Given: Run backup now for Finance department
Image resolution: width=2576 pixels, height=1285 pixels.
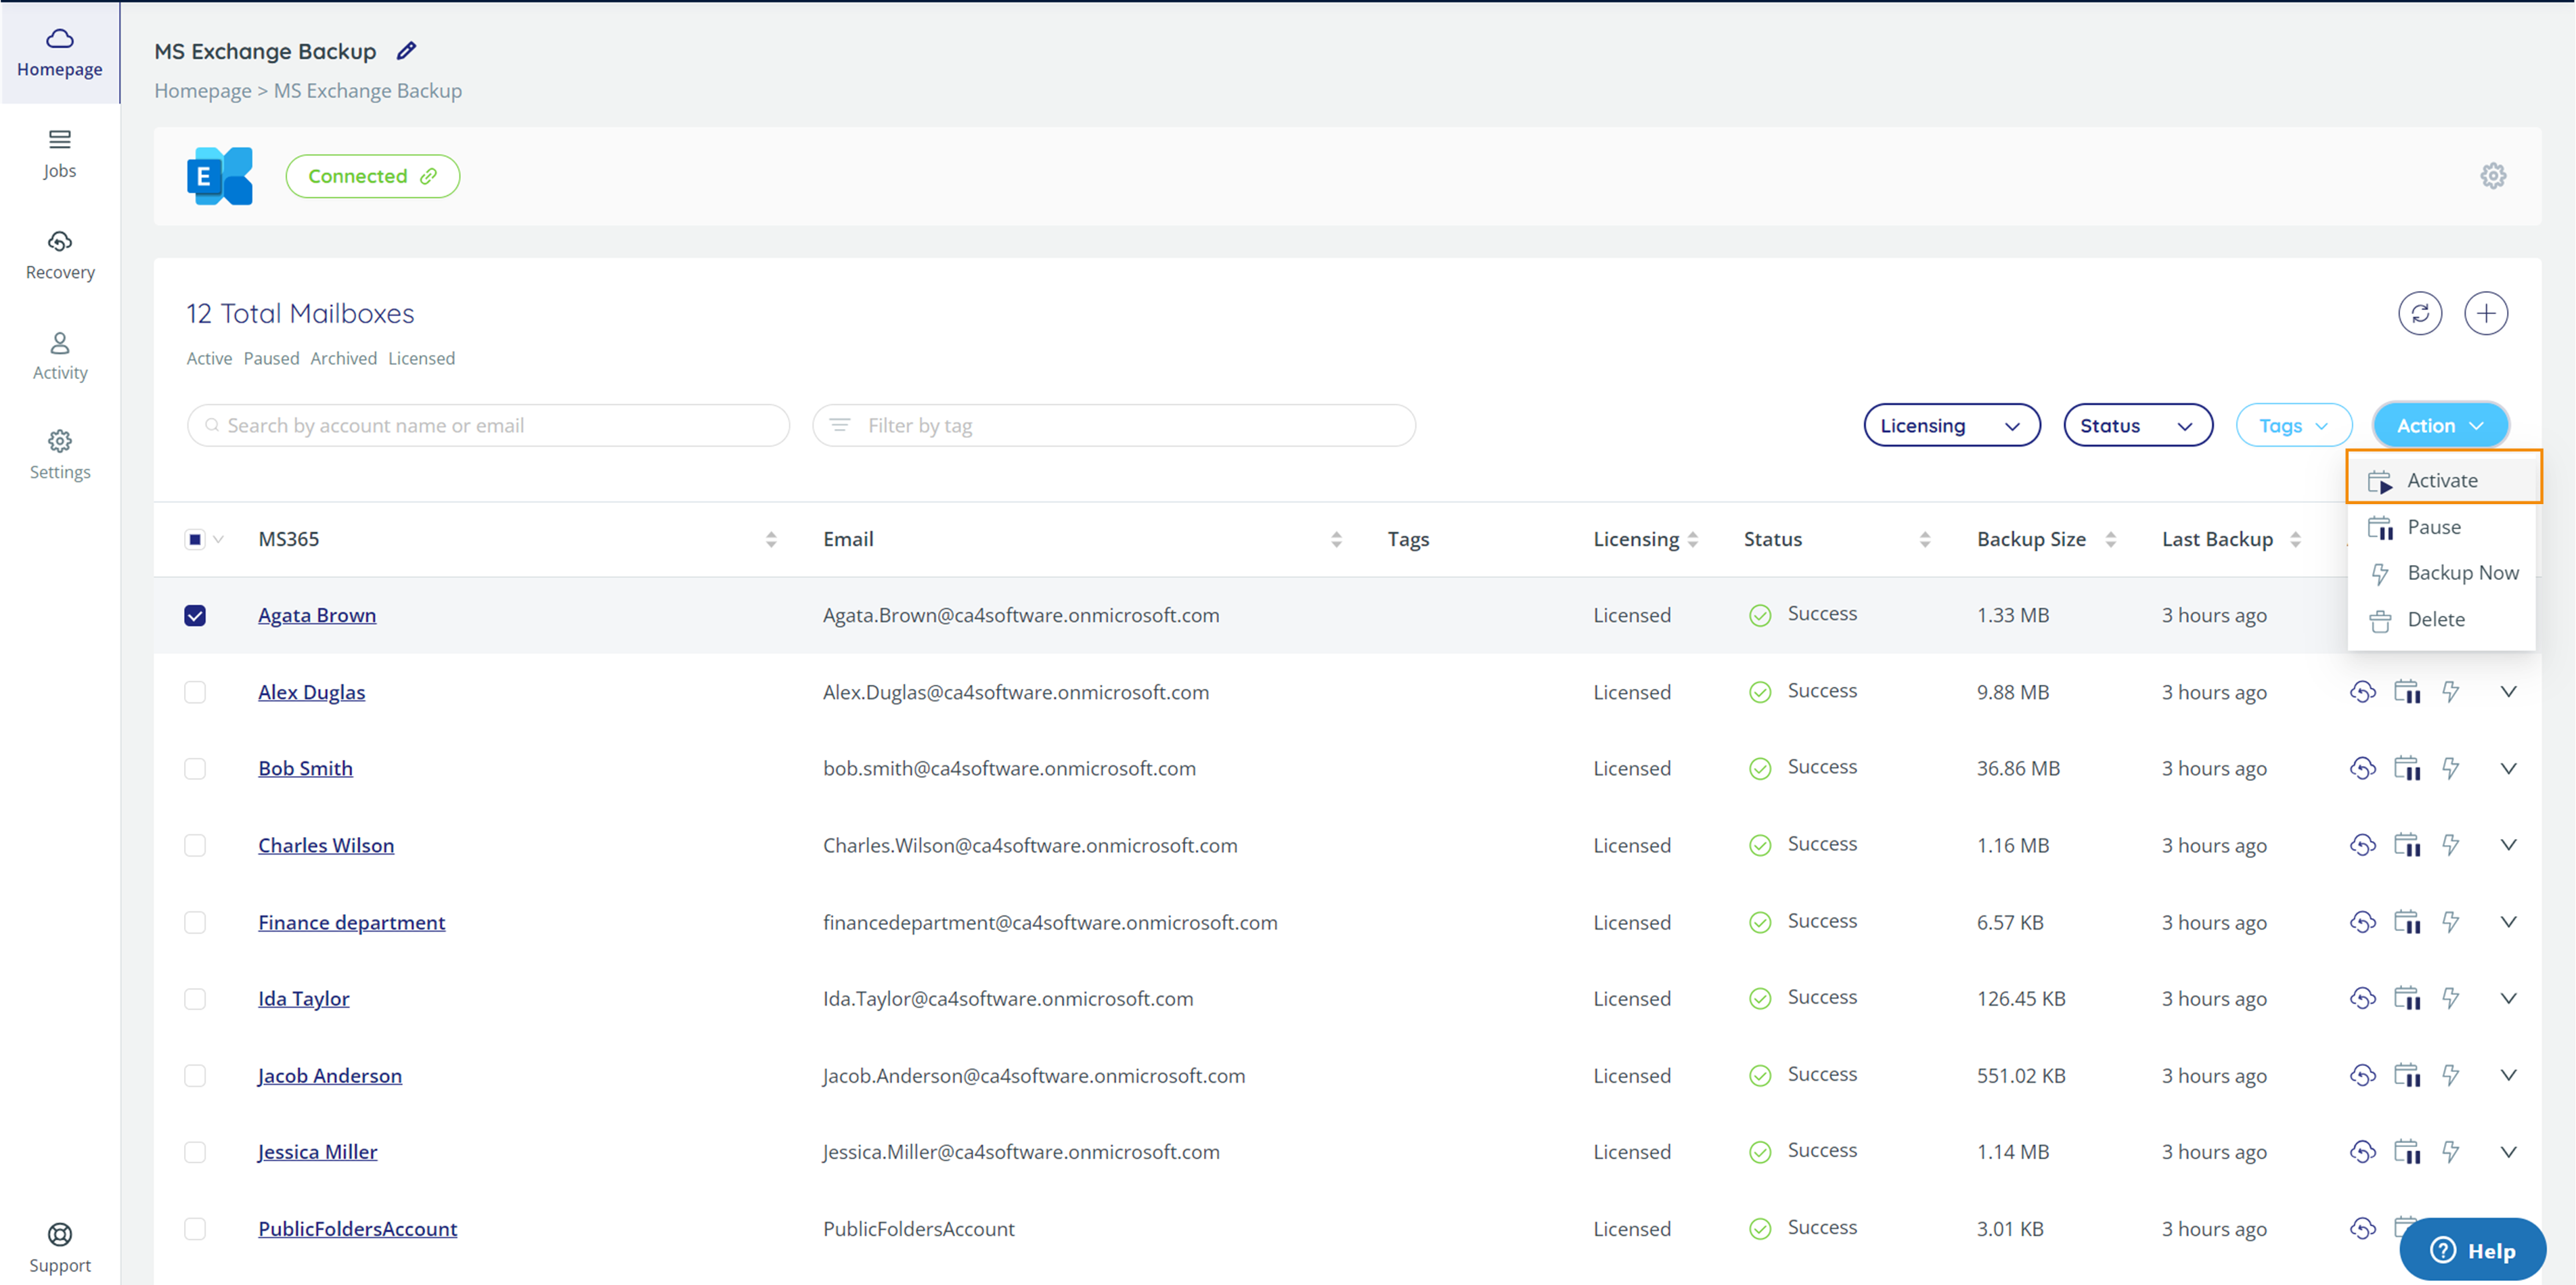Looking at the screenshot, I should coord(2450,922).
